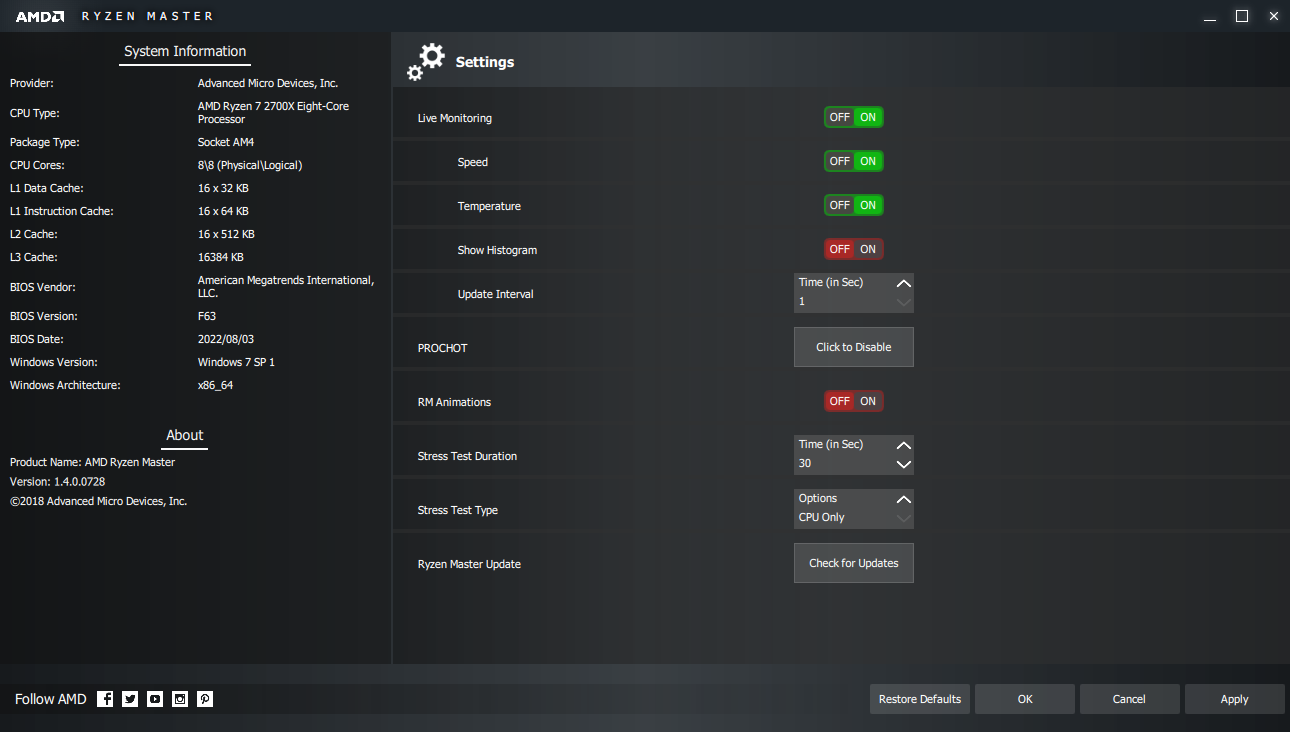Toggle the Speed monitoring switch
The image size is (1290, 732).
pos(854,161)
